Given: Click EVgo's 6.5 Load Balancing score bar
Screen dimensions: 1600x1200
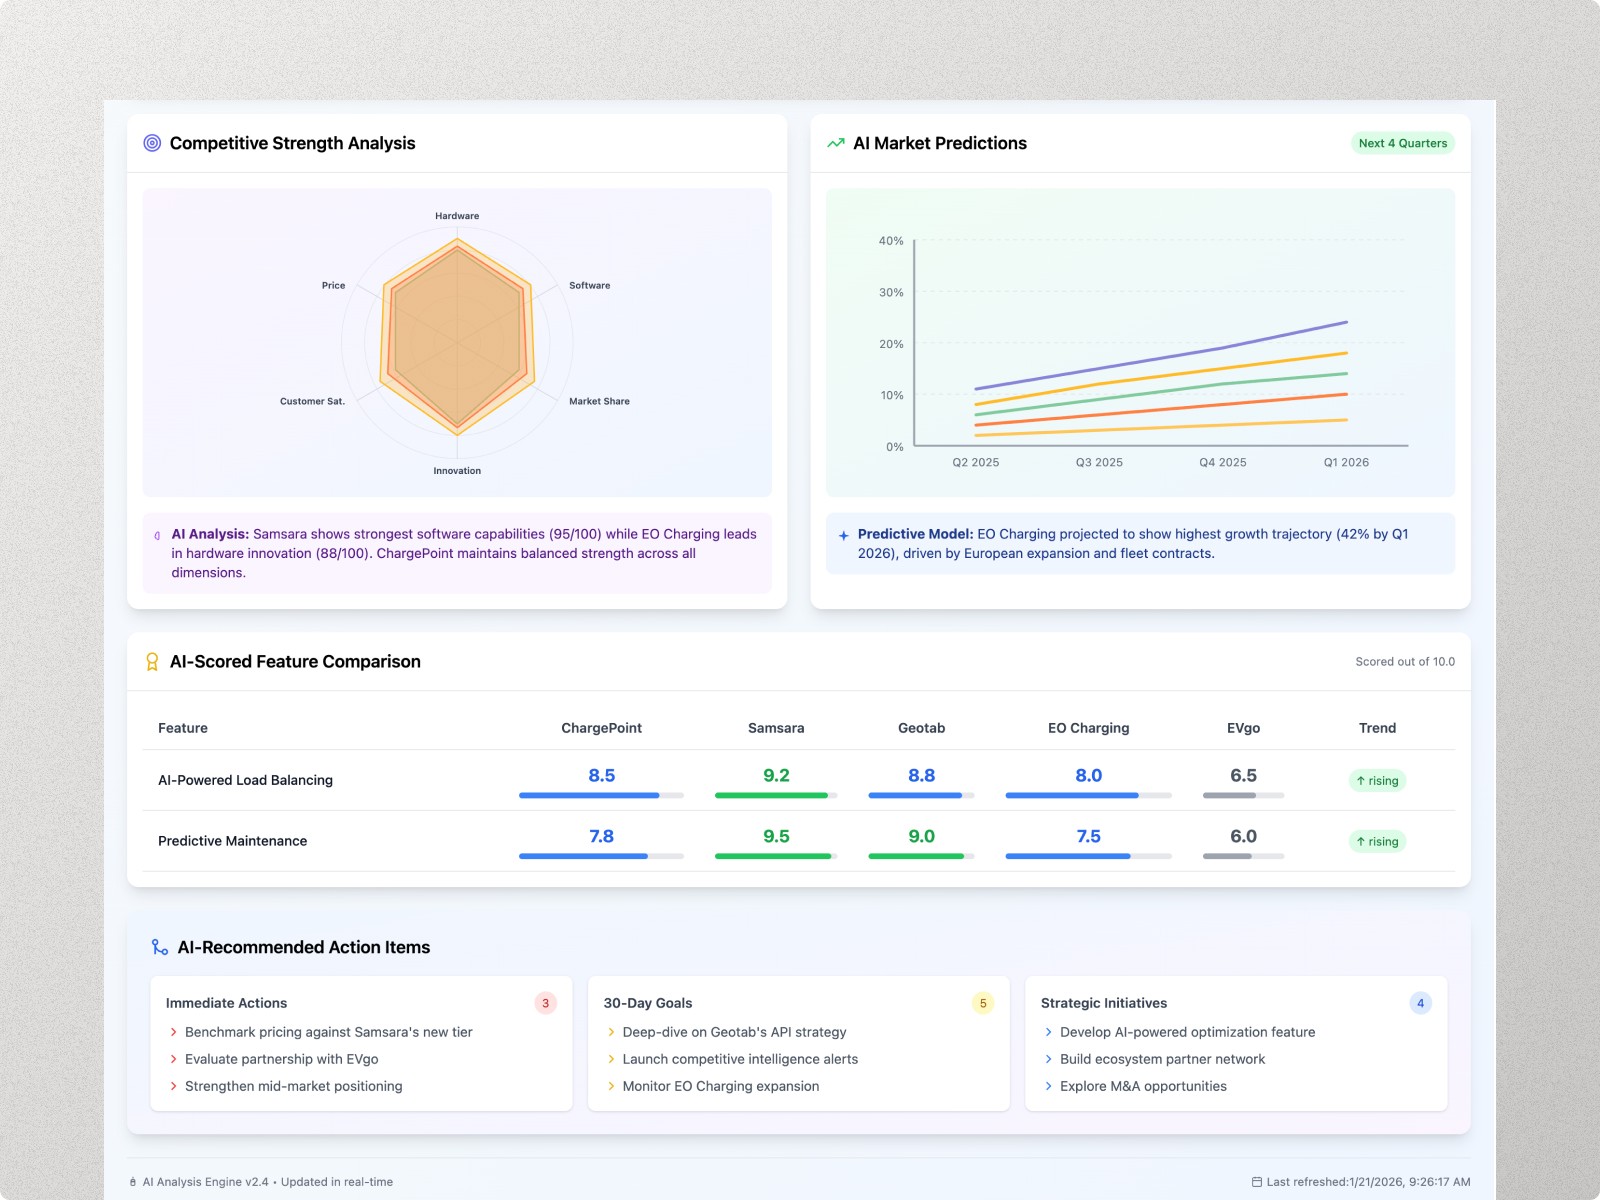Looking at the screenshot, I should 1243,795.
